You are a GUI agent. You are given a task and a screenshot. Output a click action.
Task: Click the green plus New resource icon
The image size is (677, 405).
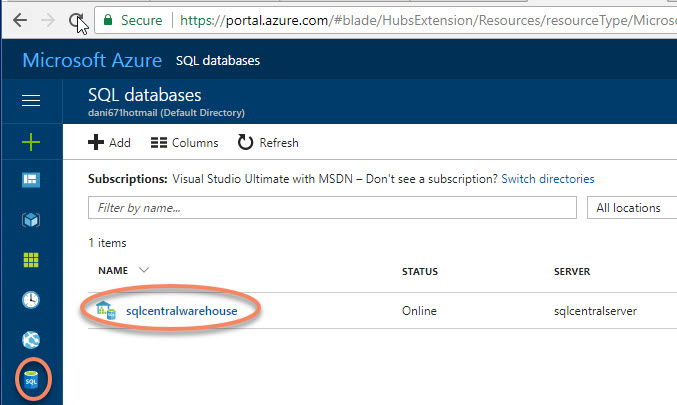(31, 143)
